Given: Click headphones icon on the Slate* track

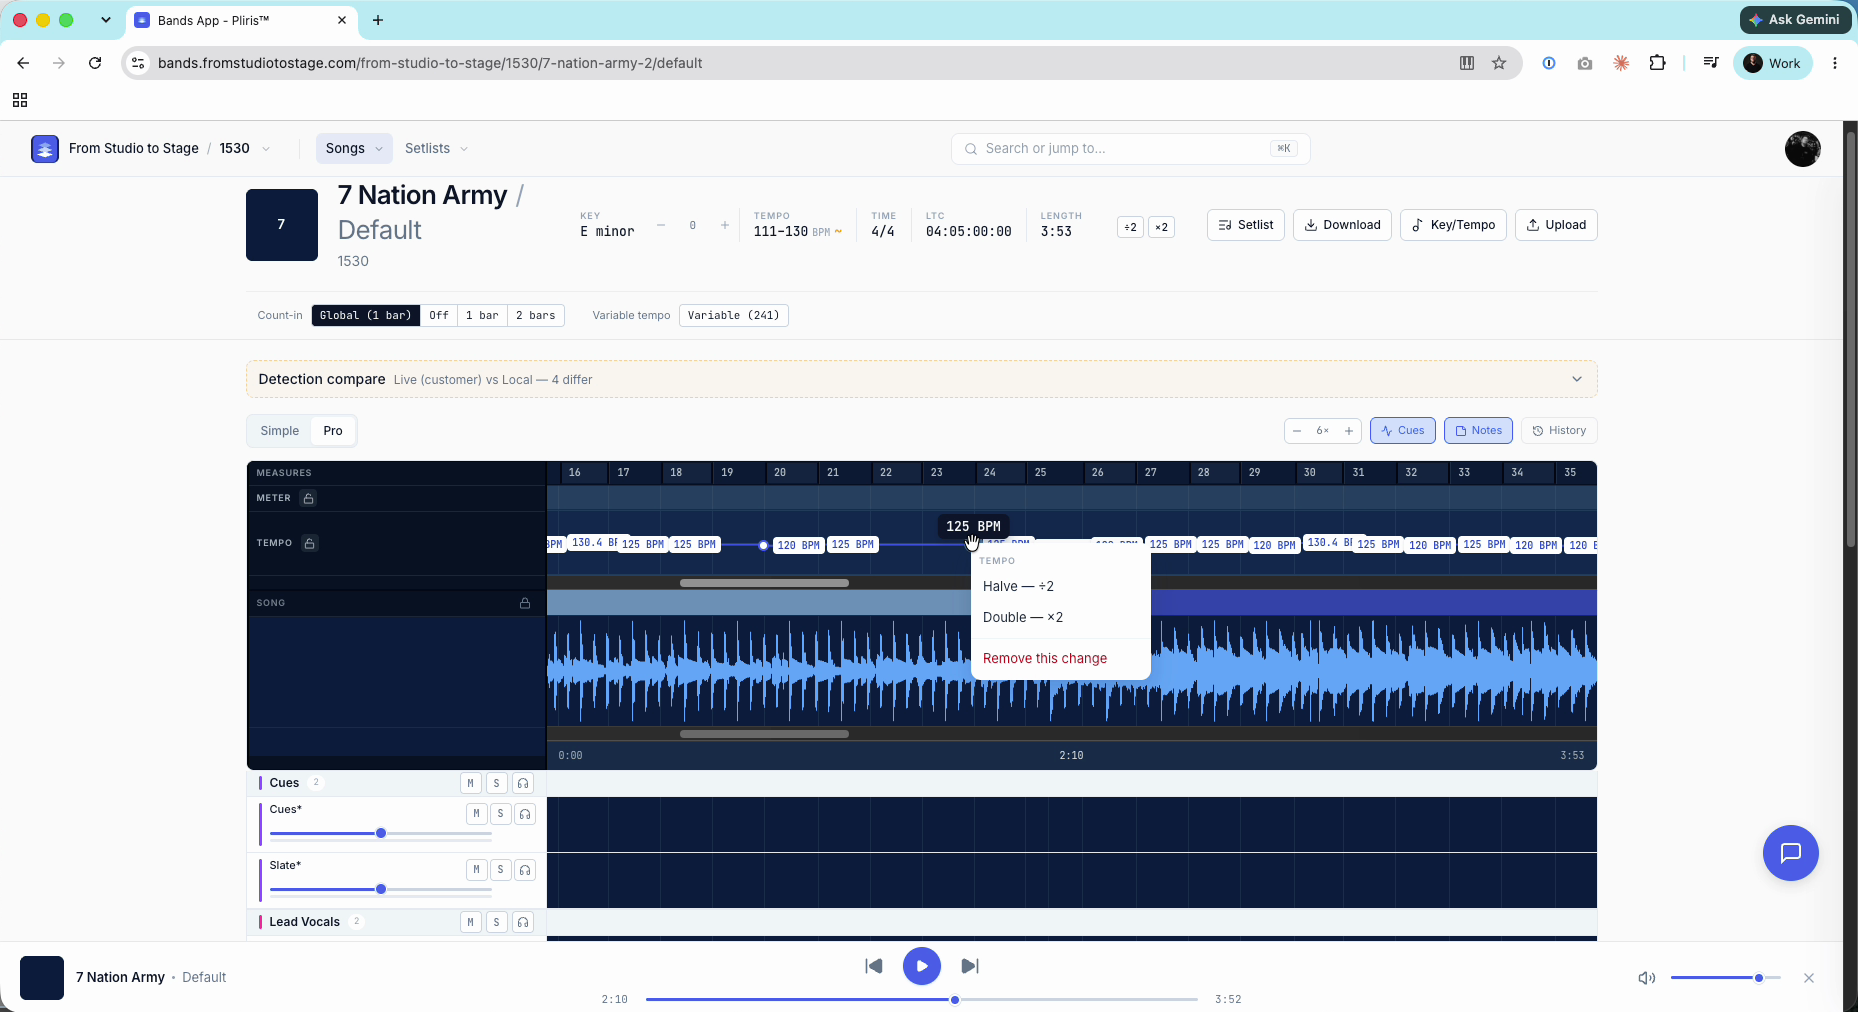Looking at the screenshot, I should point(525,870).
